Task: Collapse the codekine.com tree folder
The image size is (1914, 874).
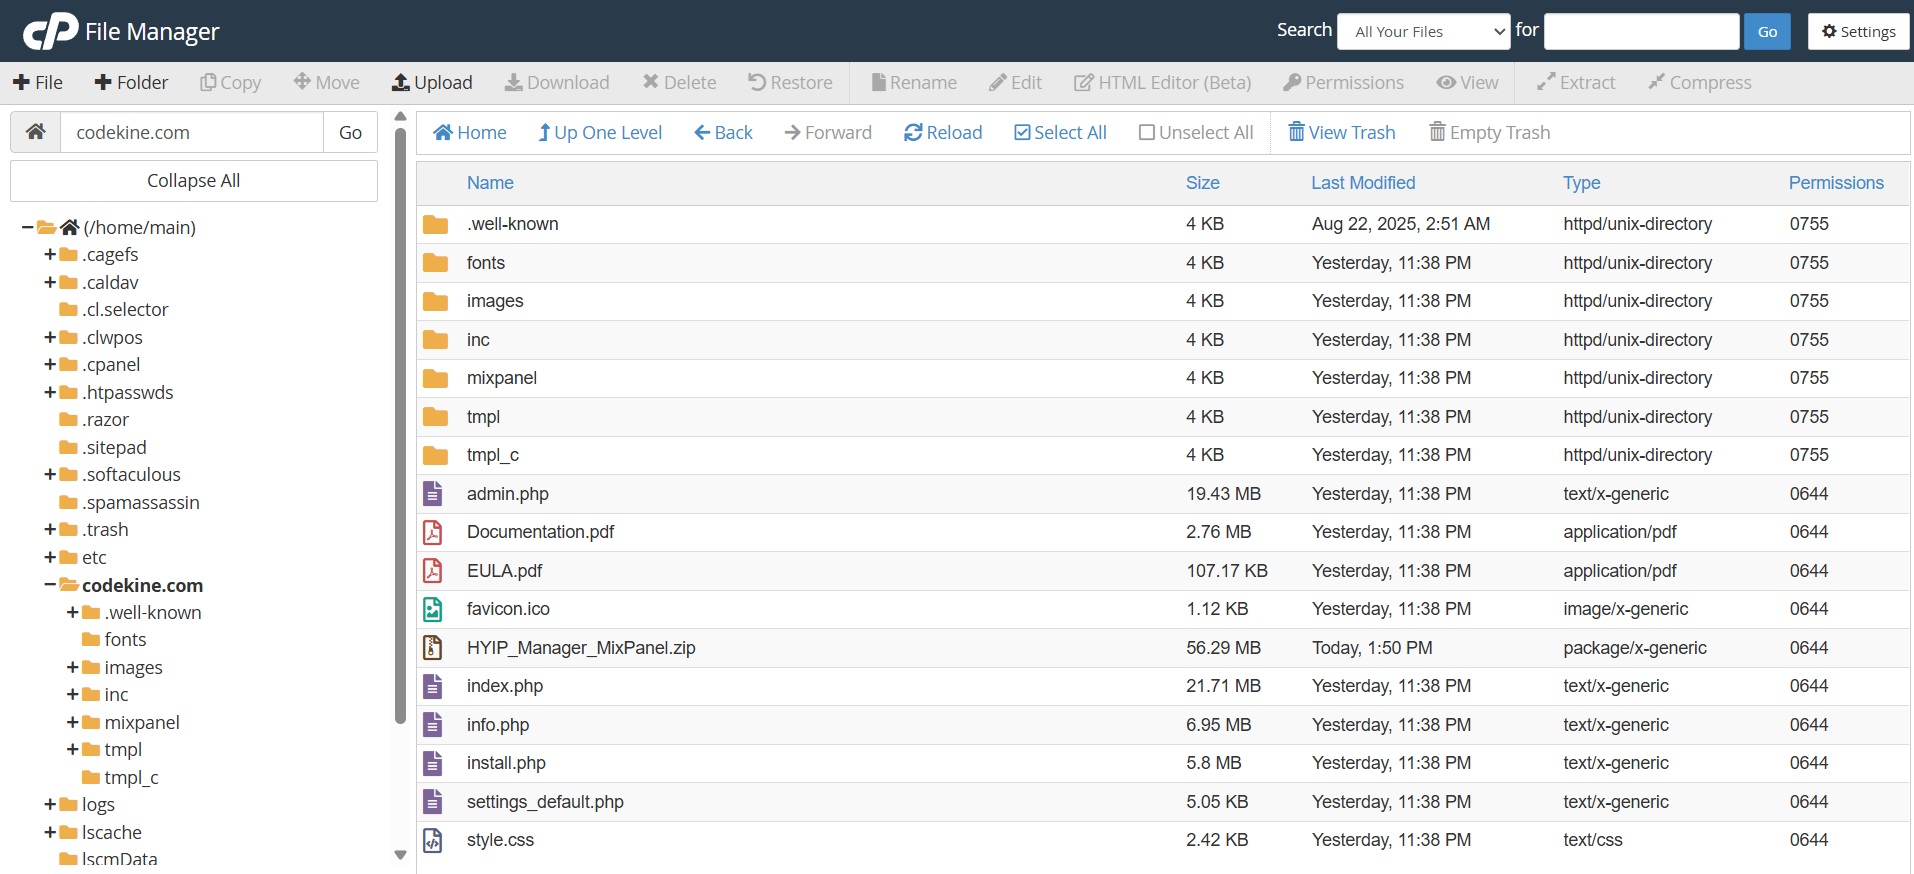Action: pos(50,585)
